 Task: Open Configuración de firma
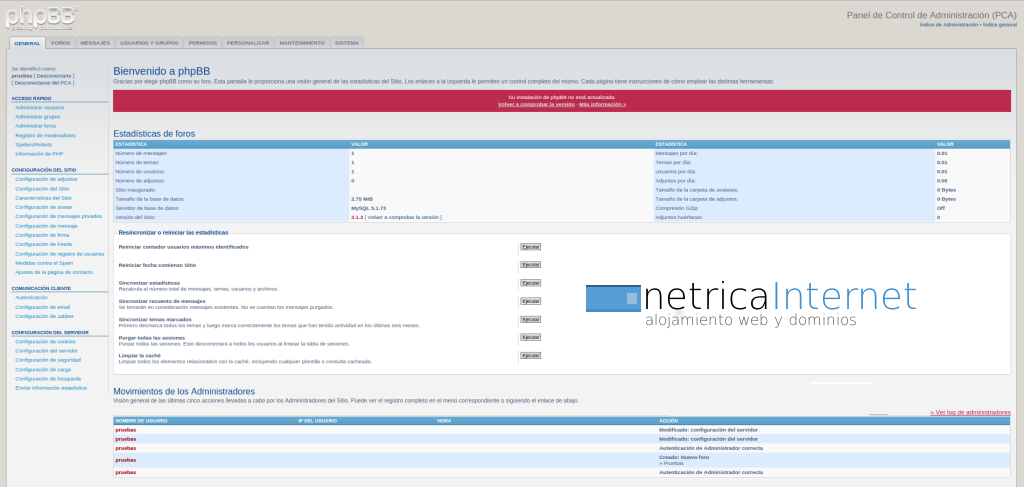pyautogui.click(x=42, y=235)
